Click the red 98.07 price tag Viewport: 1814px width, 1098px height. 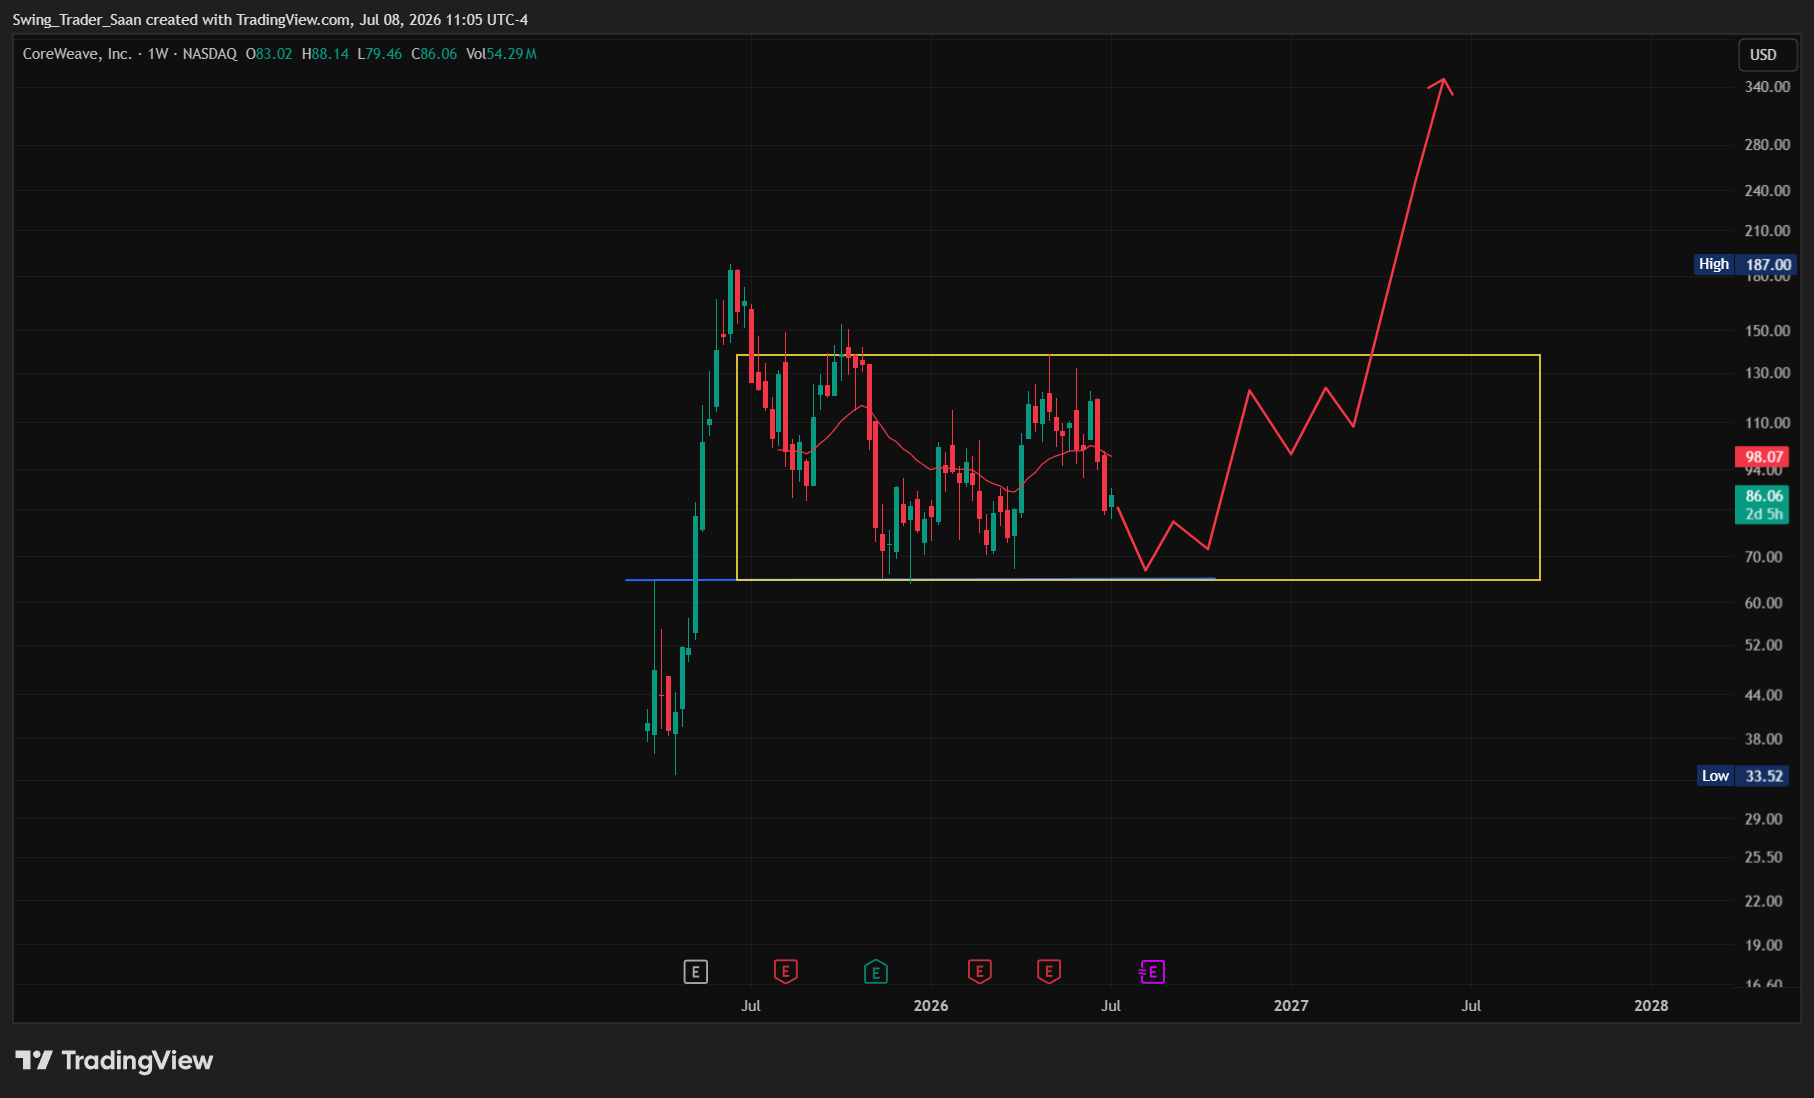point(1764,457)
